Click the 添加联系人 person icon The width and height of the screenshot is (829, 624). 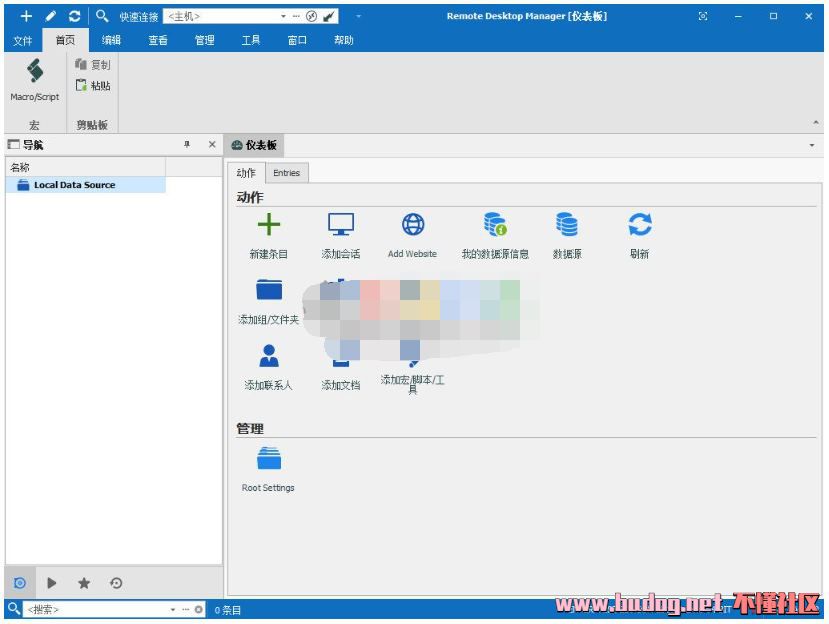269,356
